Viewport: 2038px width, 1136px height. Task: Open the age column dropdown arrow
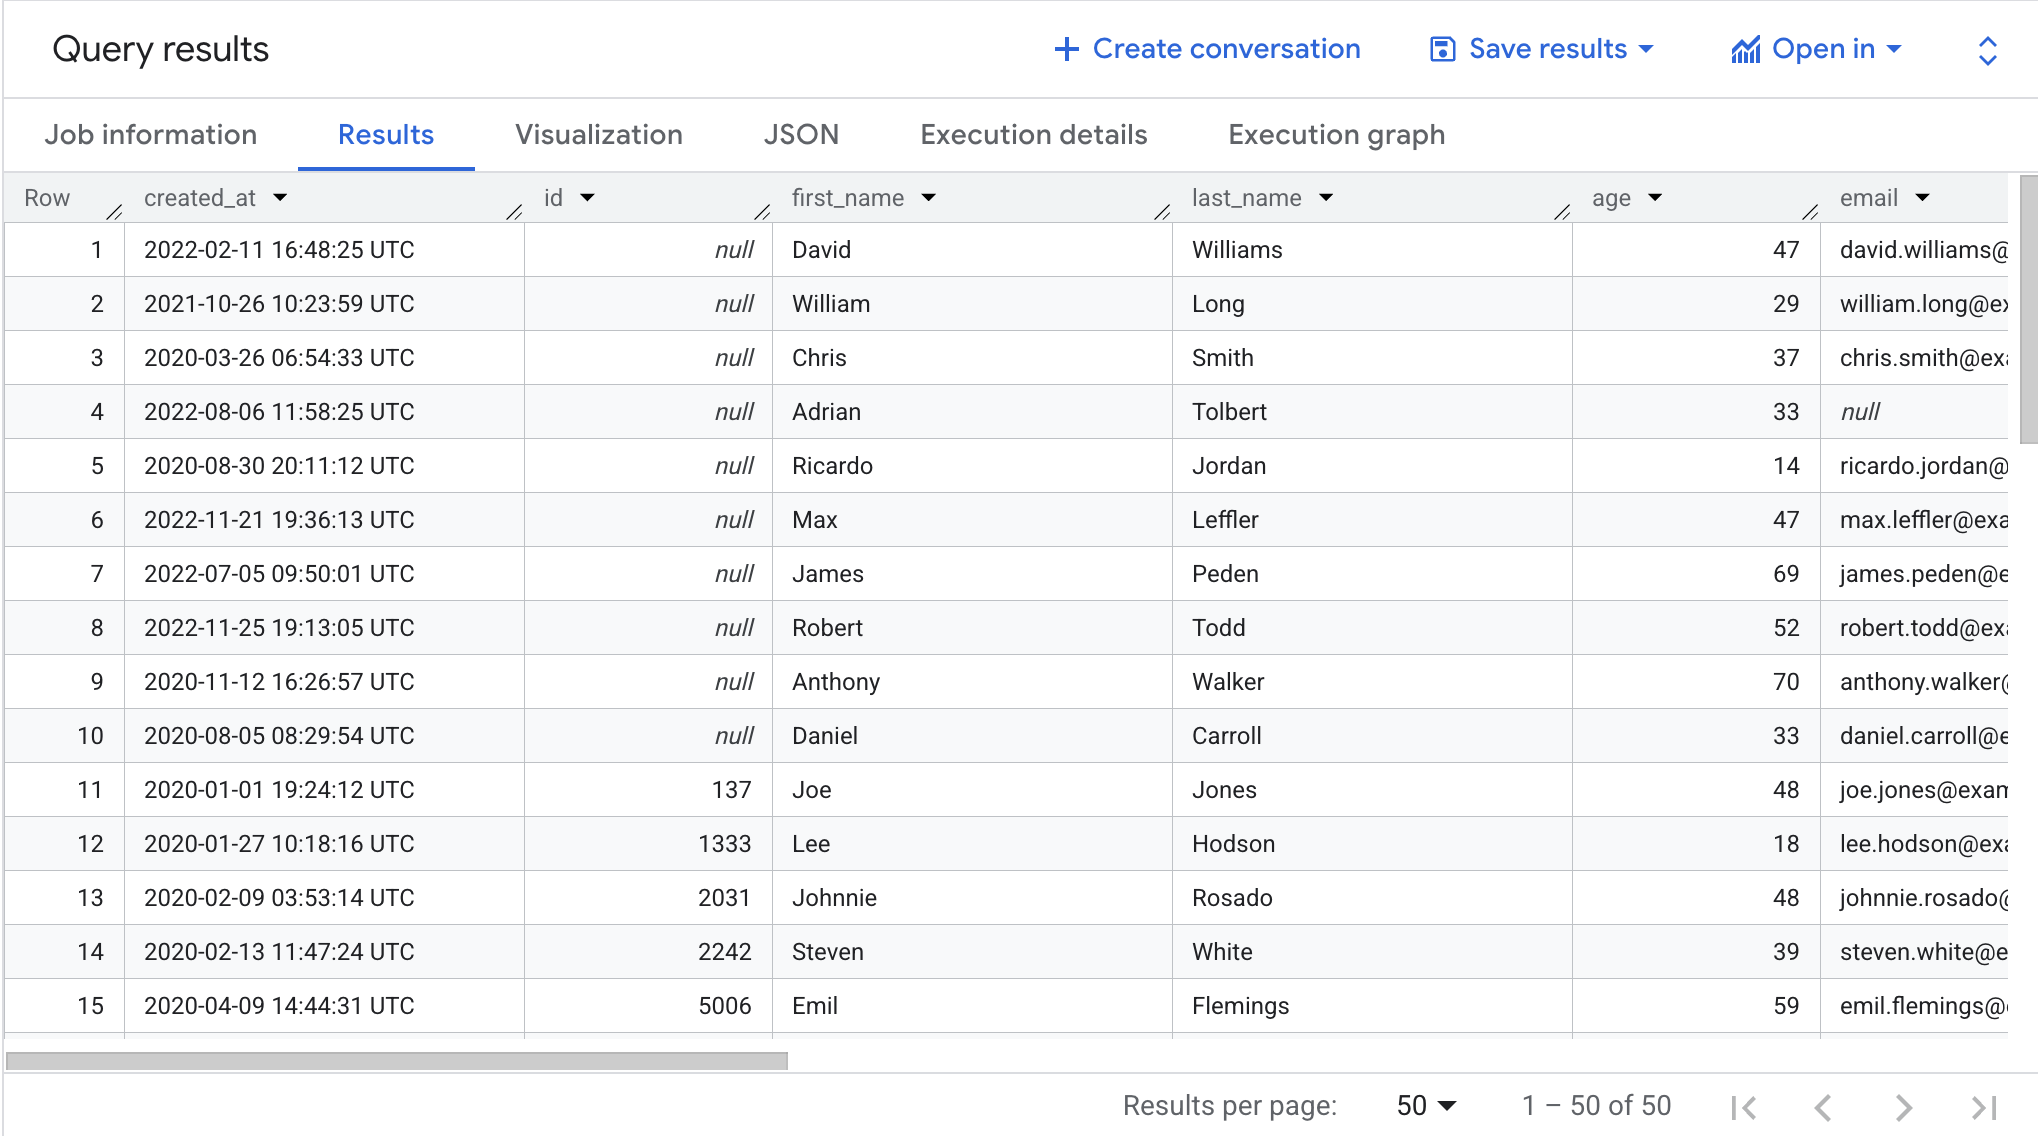[x=1655, y=198]
